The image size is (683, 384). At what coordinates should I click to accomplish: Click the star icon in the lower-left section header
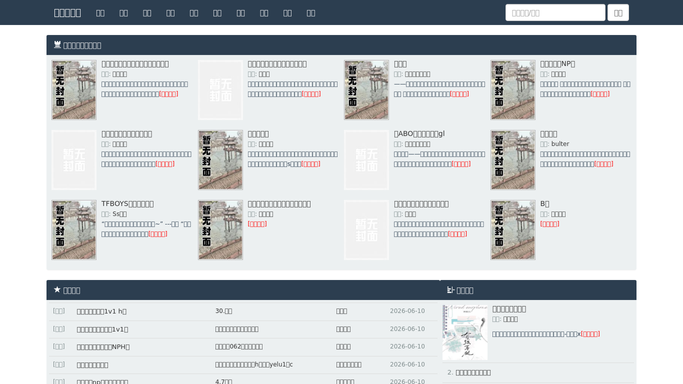click(x=57, y=290)
